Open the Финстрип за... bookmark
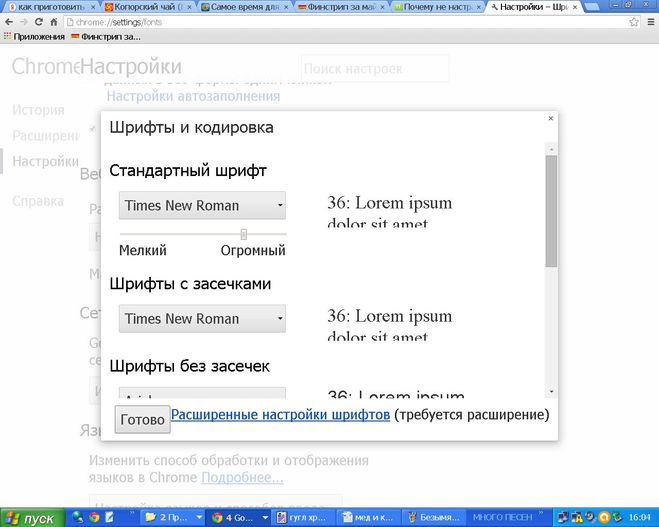Viewport: 659px width, 527px height. point(106,37)
